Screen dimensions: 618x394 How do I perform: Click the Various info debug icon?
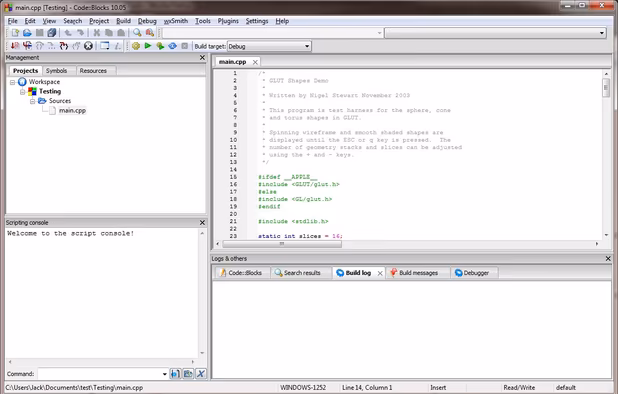point(117,46)
